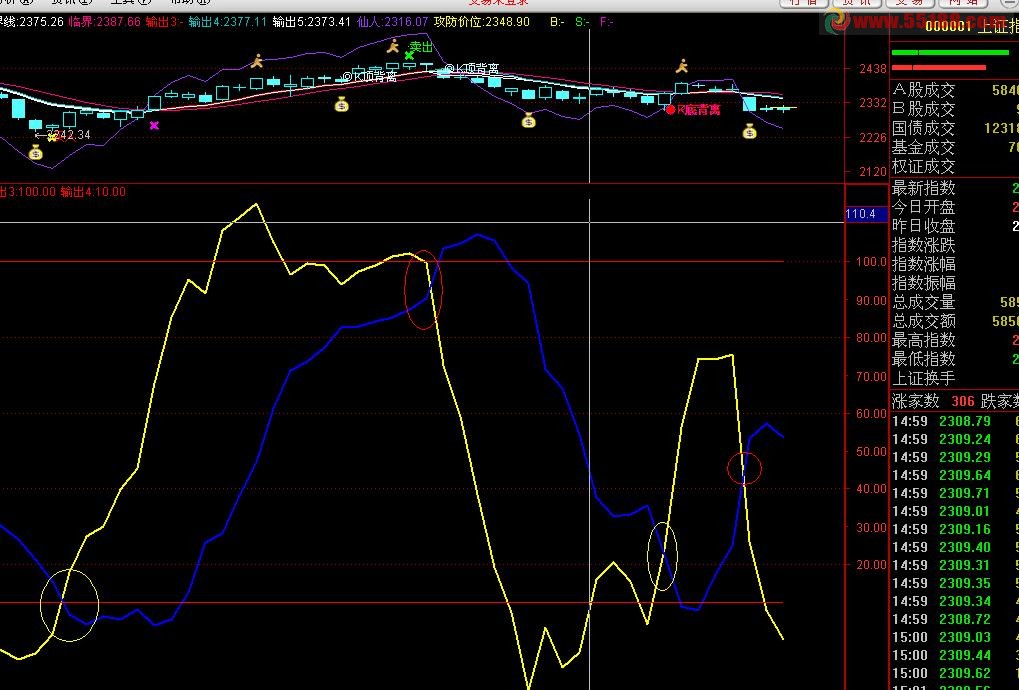Click the 输出5:2373.41 indicator value
1019x690 pixels.
(311, 22)
